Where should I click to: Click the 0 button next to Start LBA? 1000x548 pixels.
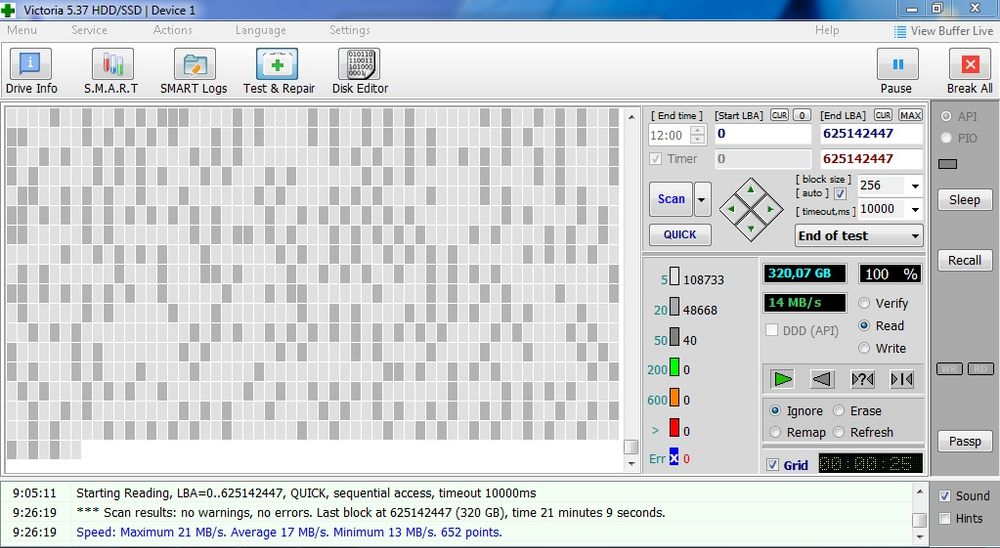[x=802, y=115]
